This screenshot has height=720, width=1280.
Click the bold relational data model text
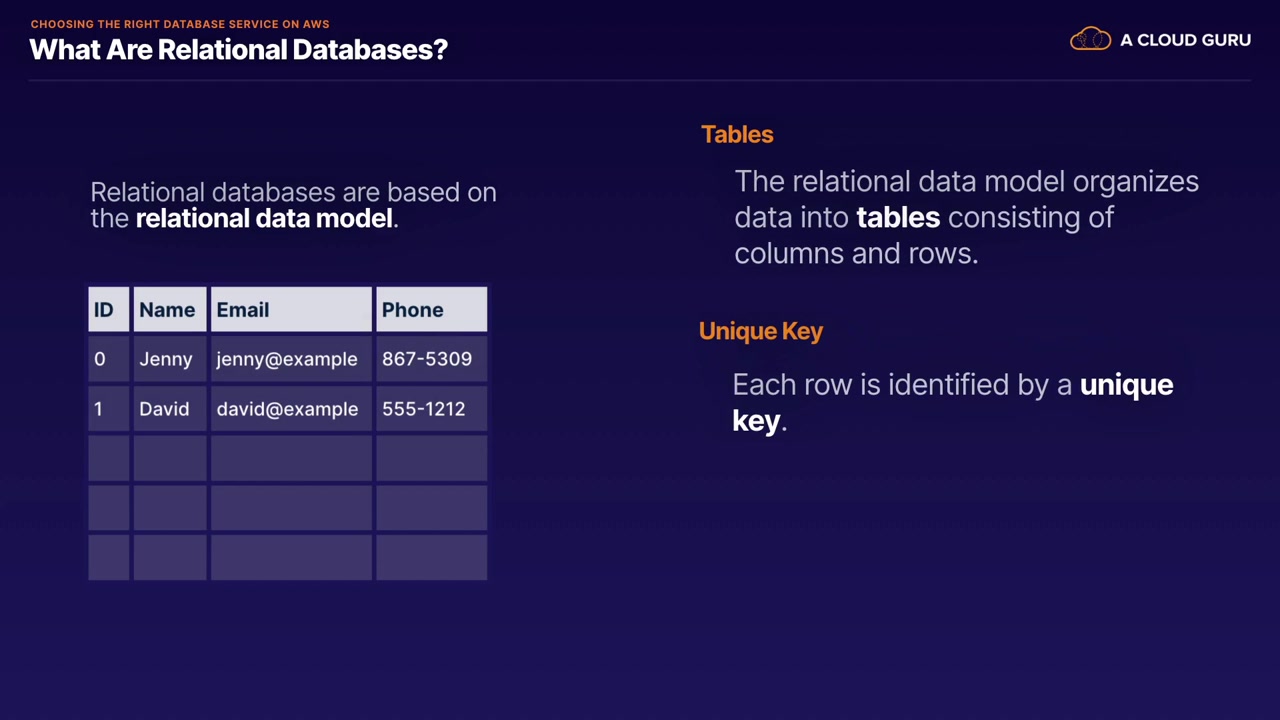(x=264, y=218)
